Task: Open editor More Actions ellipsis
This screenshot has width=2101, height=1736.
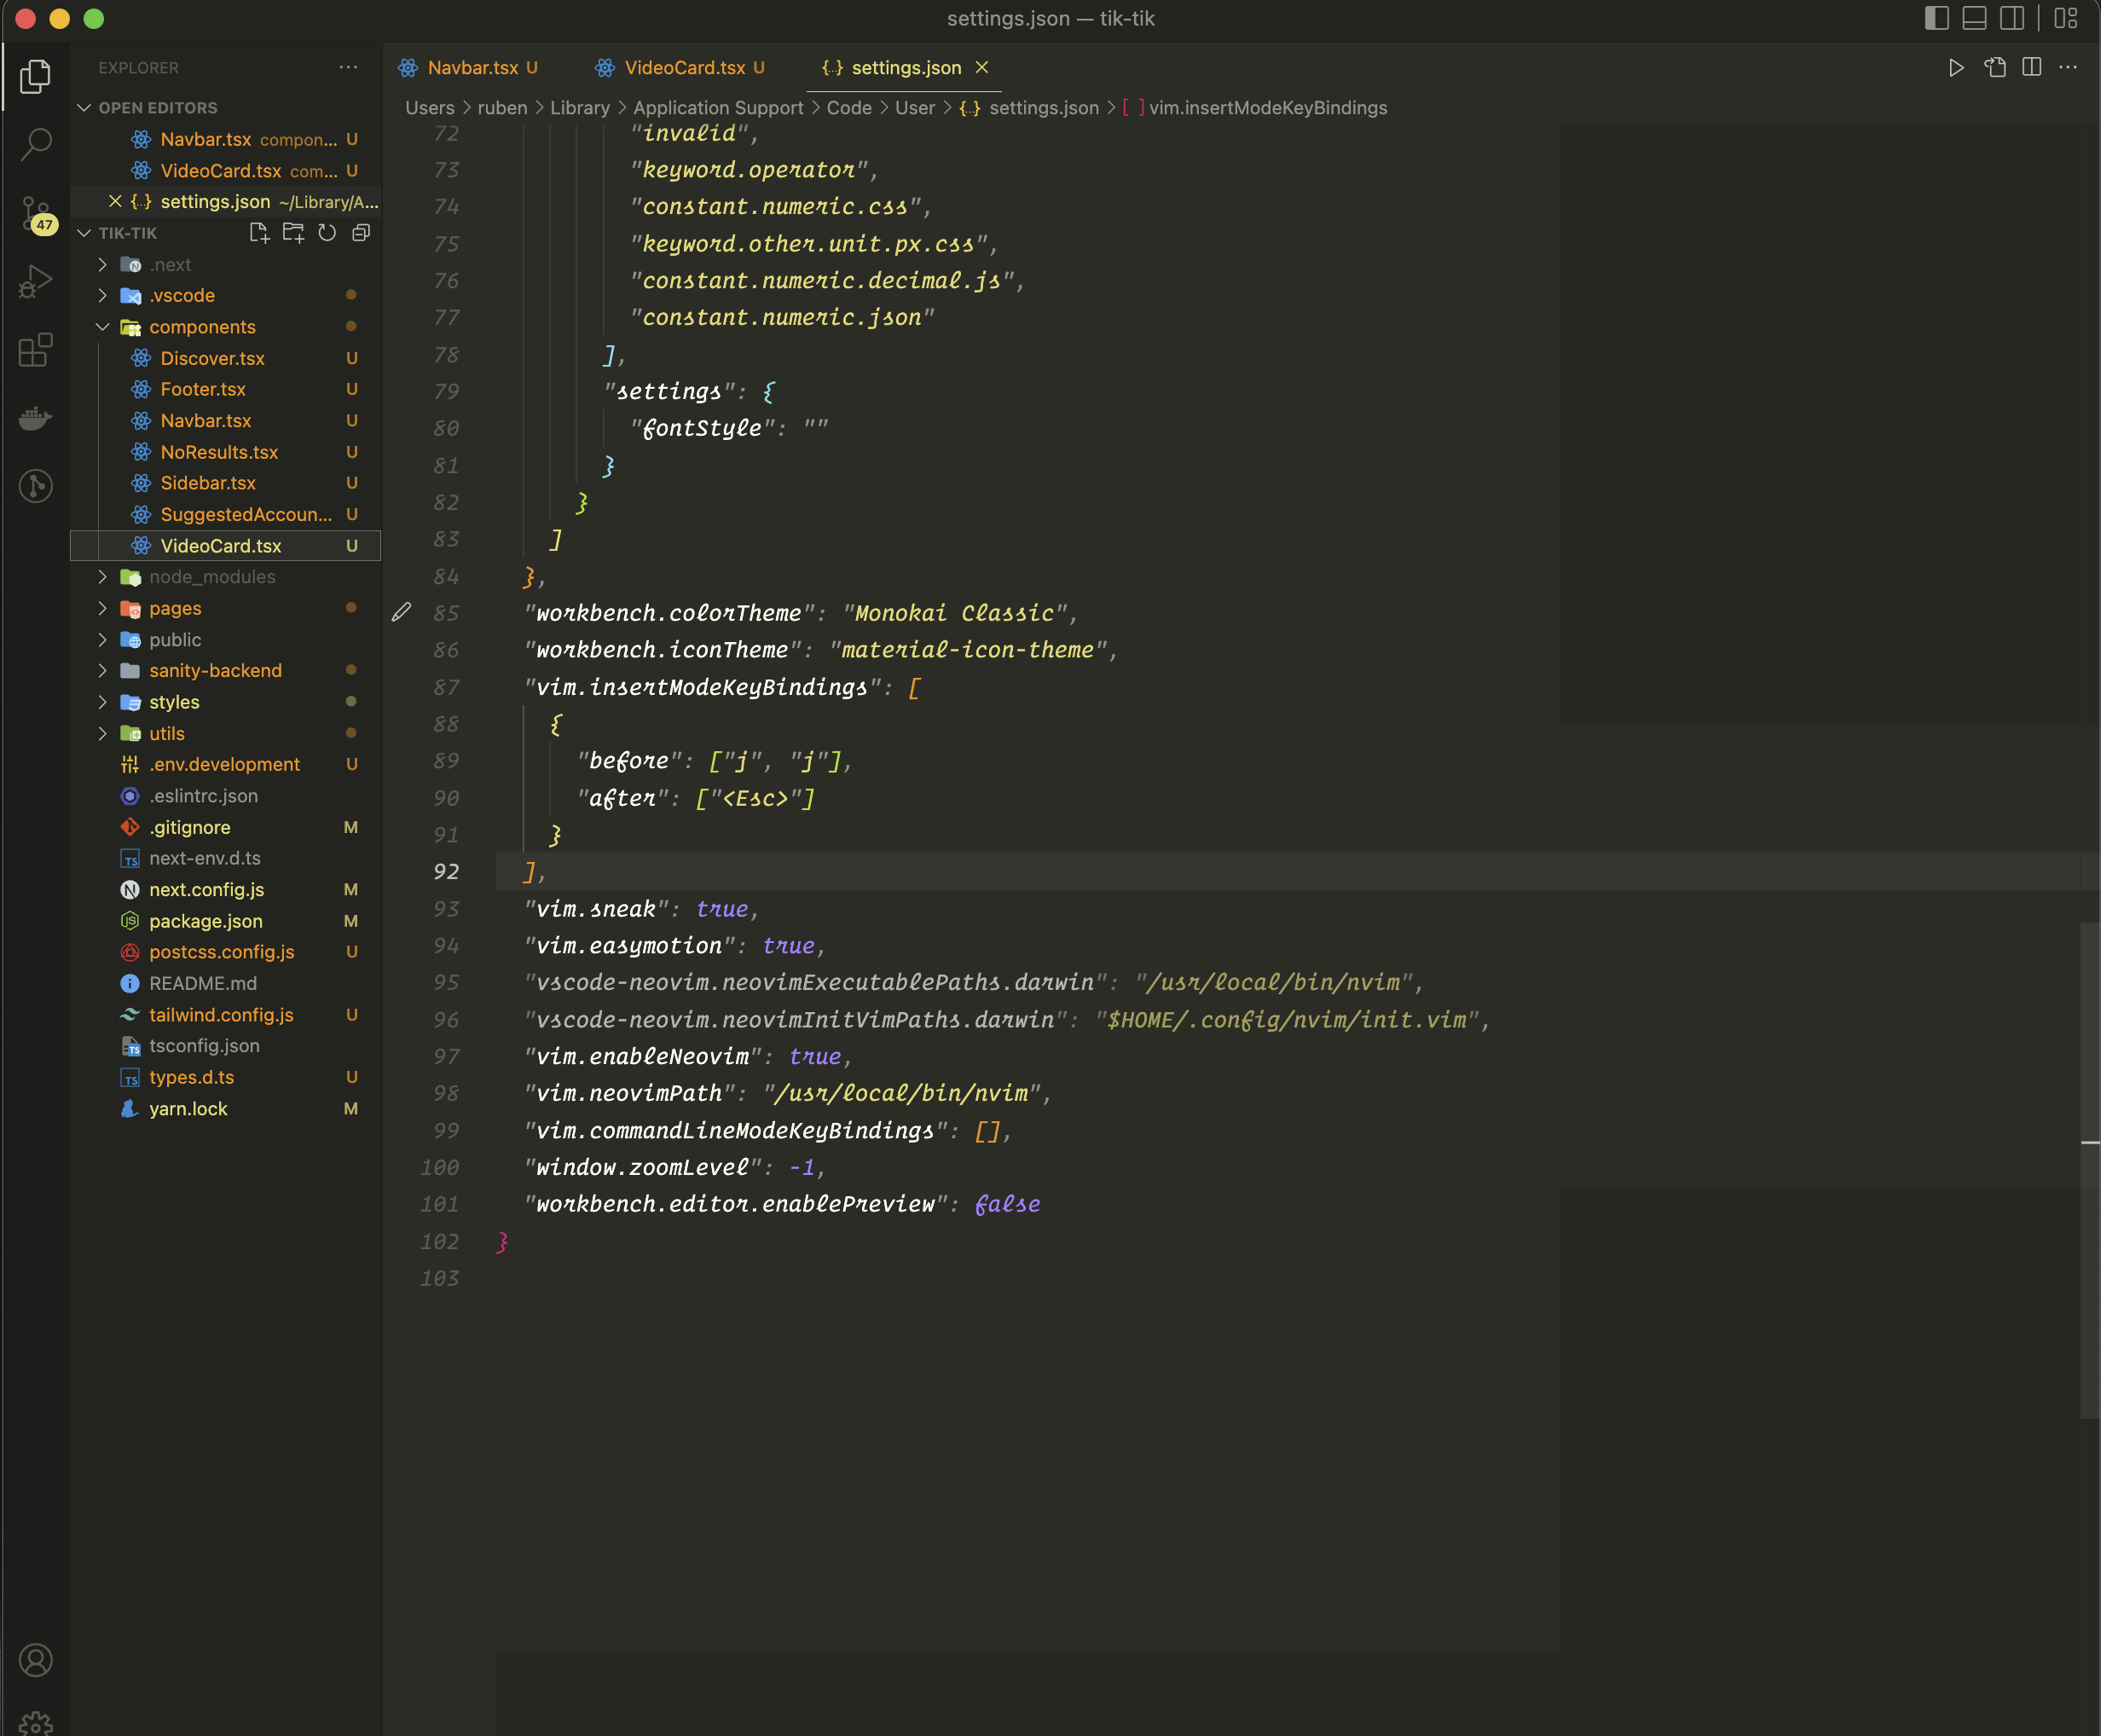Action: 2068,68
